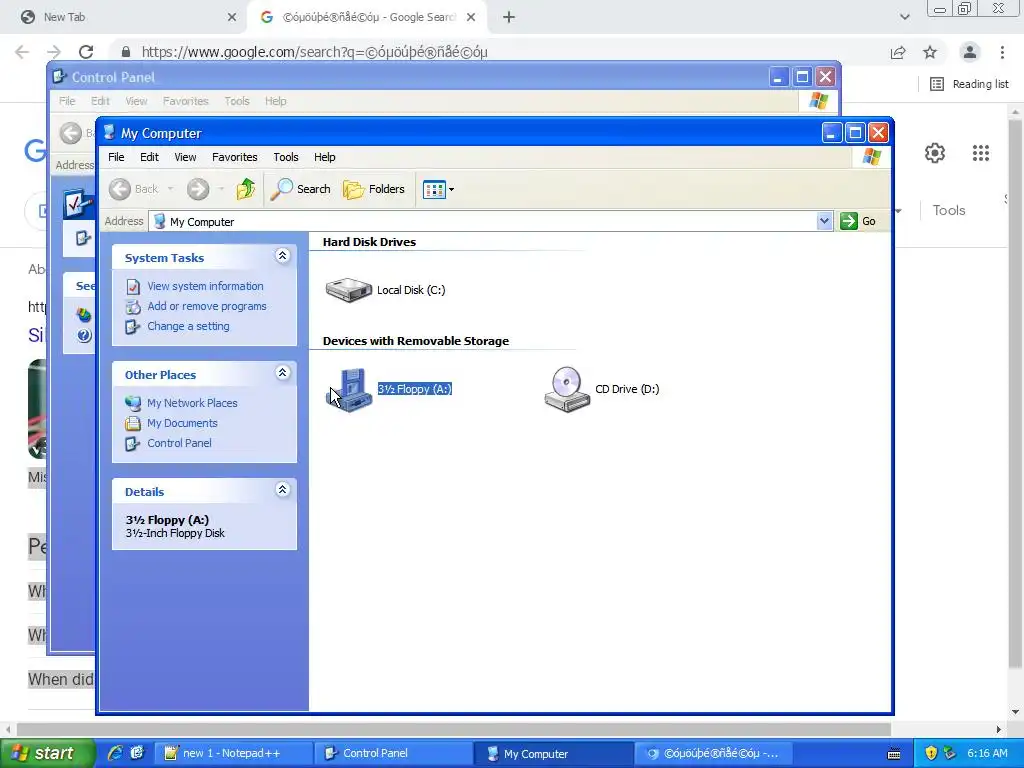
Task: Go to My Network Places
Action: click(192, 403)
